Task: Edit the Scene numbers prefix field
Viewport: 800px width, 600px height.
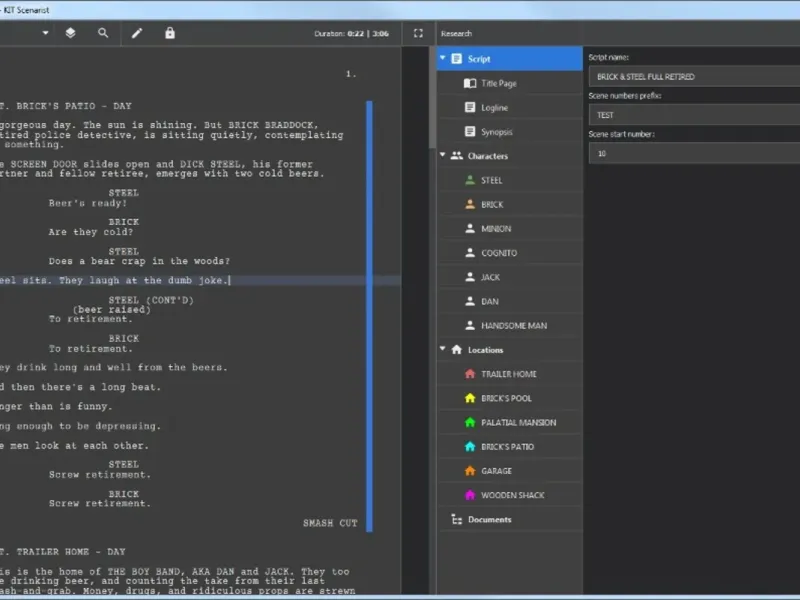Action: (x=694, y=115)
